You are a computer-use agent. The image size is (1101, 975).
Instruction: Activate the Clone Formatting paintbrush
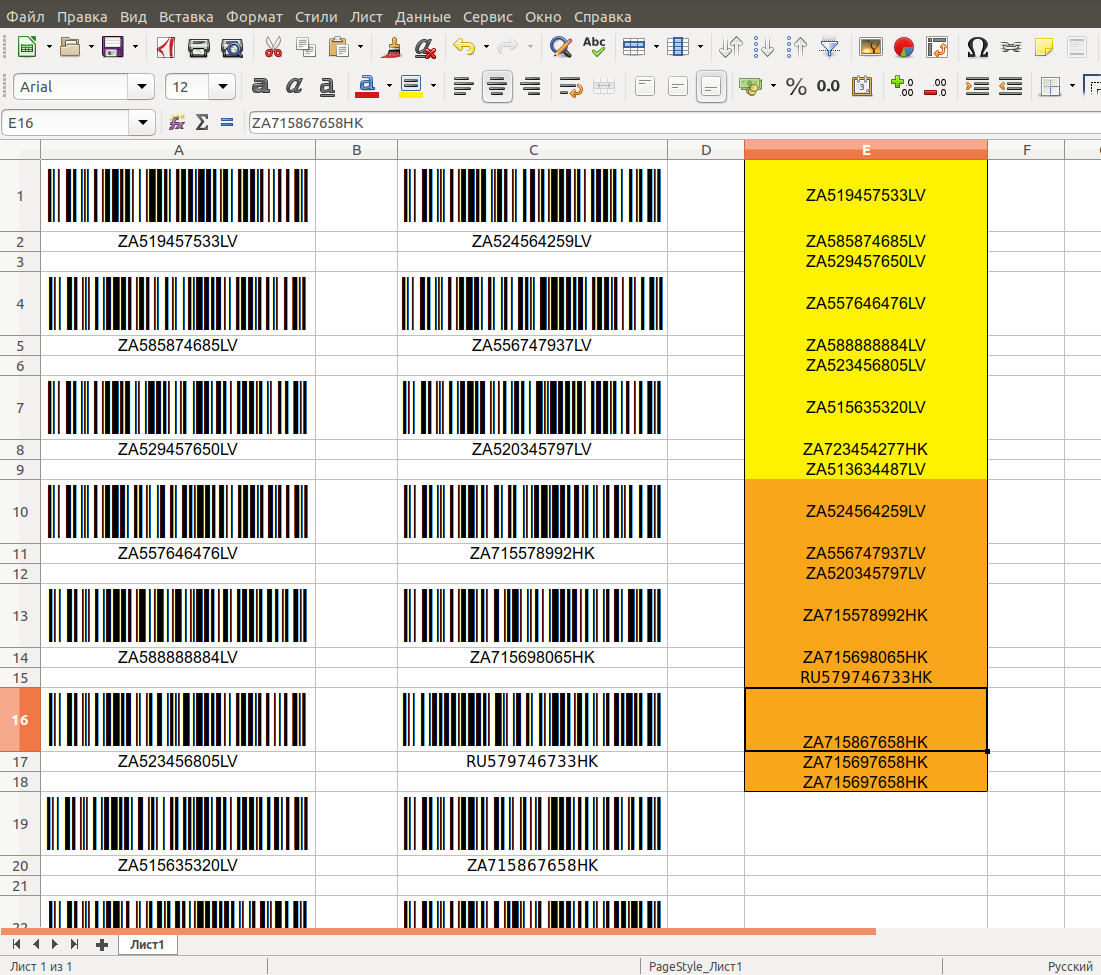391,47
